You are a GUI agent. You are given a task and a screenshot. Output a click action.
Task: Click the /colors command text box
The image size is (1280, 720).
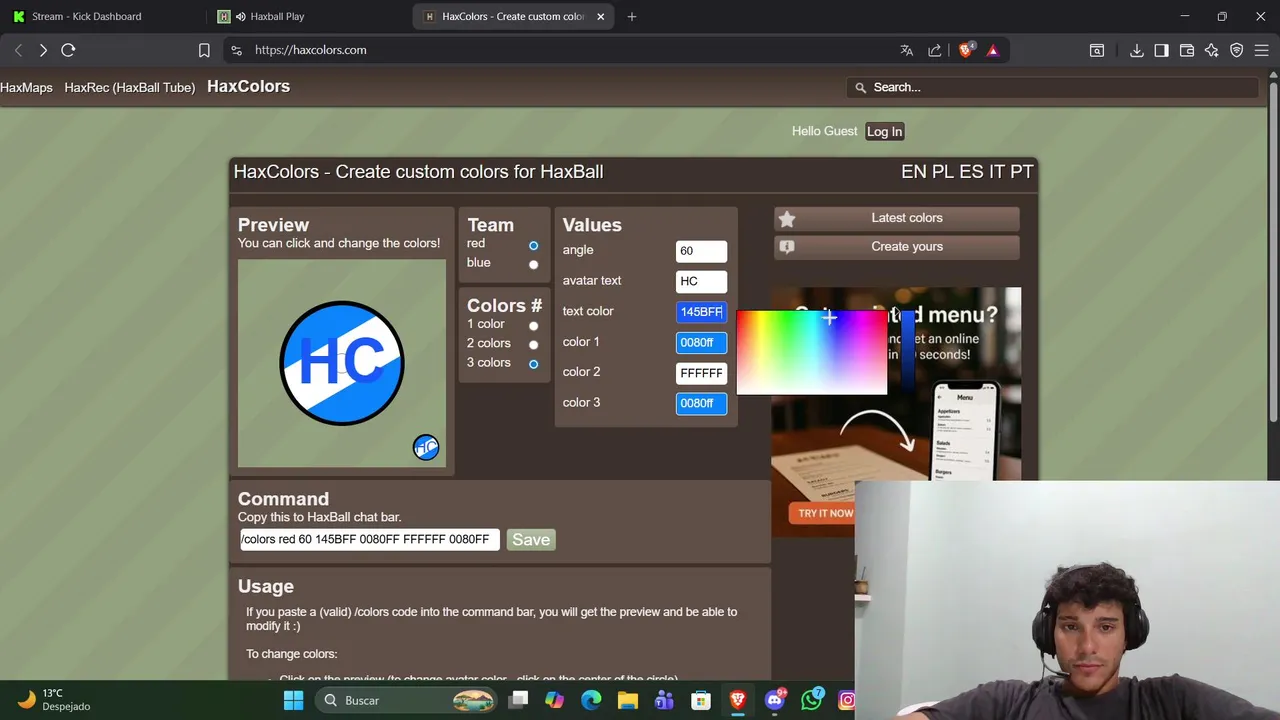pyautogui.click(x=369, y=539)
